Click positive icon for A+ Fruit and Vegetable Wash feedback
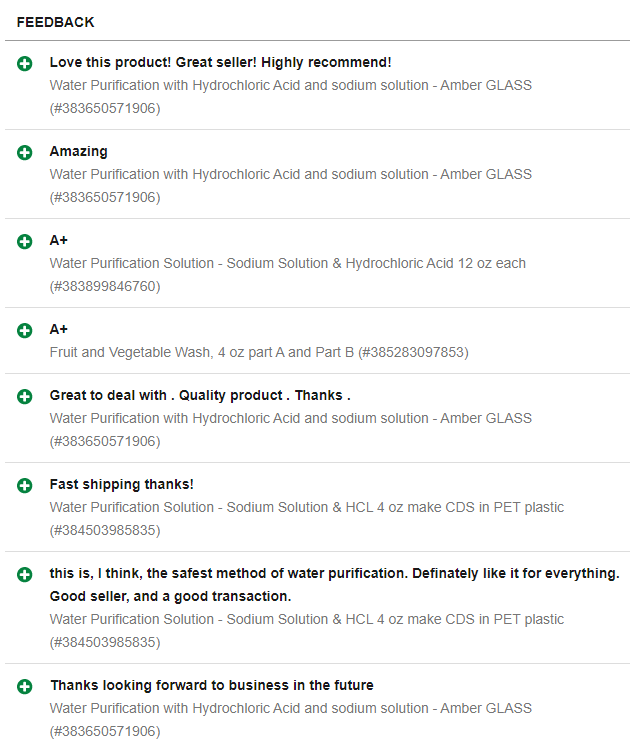This screenshot has height=740, width=630. (25, 331)
